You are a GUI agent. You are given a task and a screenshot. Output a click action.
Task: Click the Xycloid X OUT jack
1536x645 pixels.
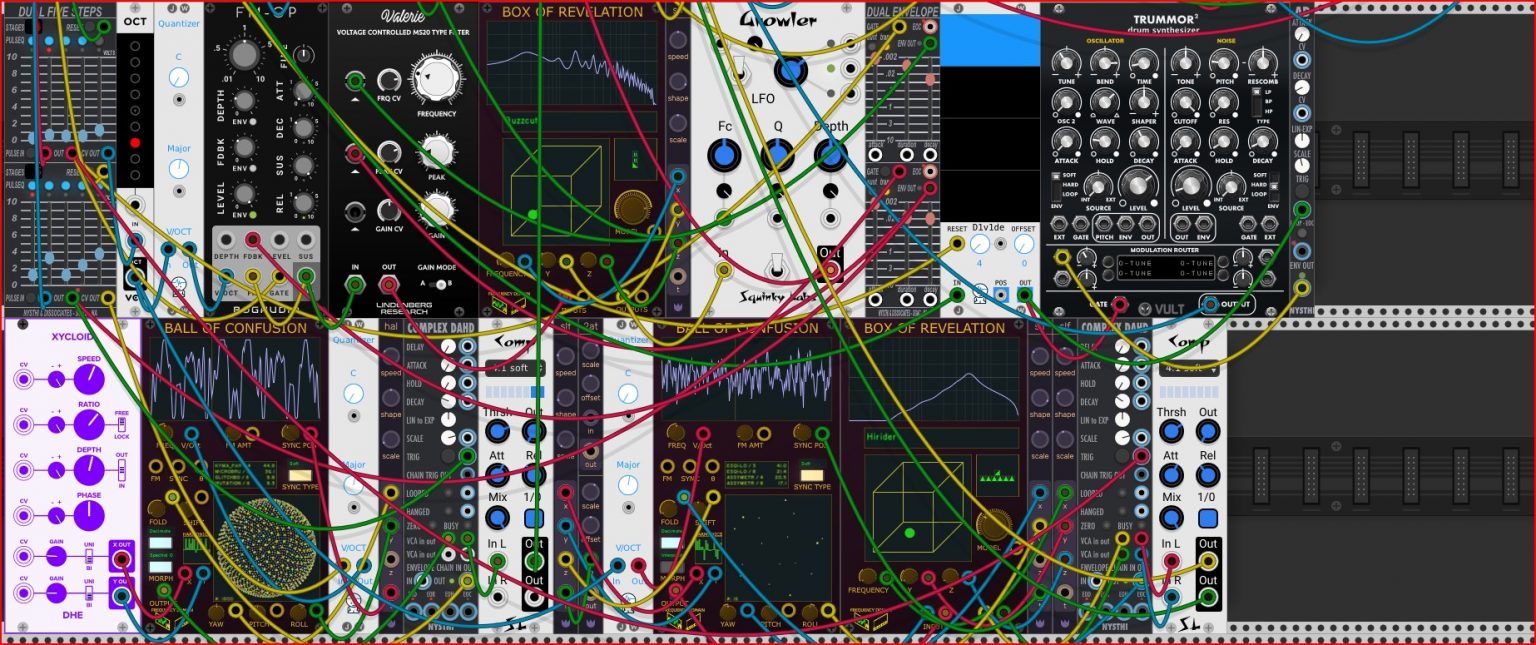(x=121, y=557)
